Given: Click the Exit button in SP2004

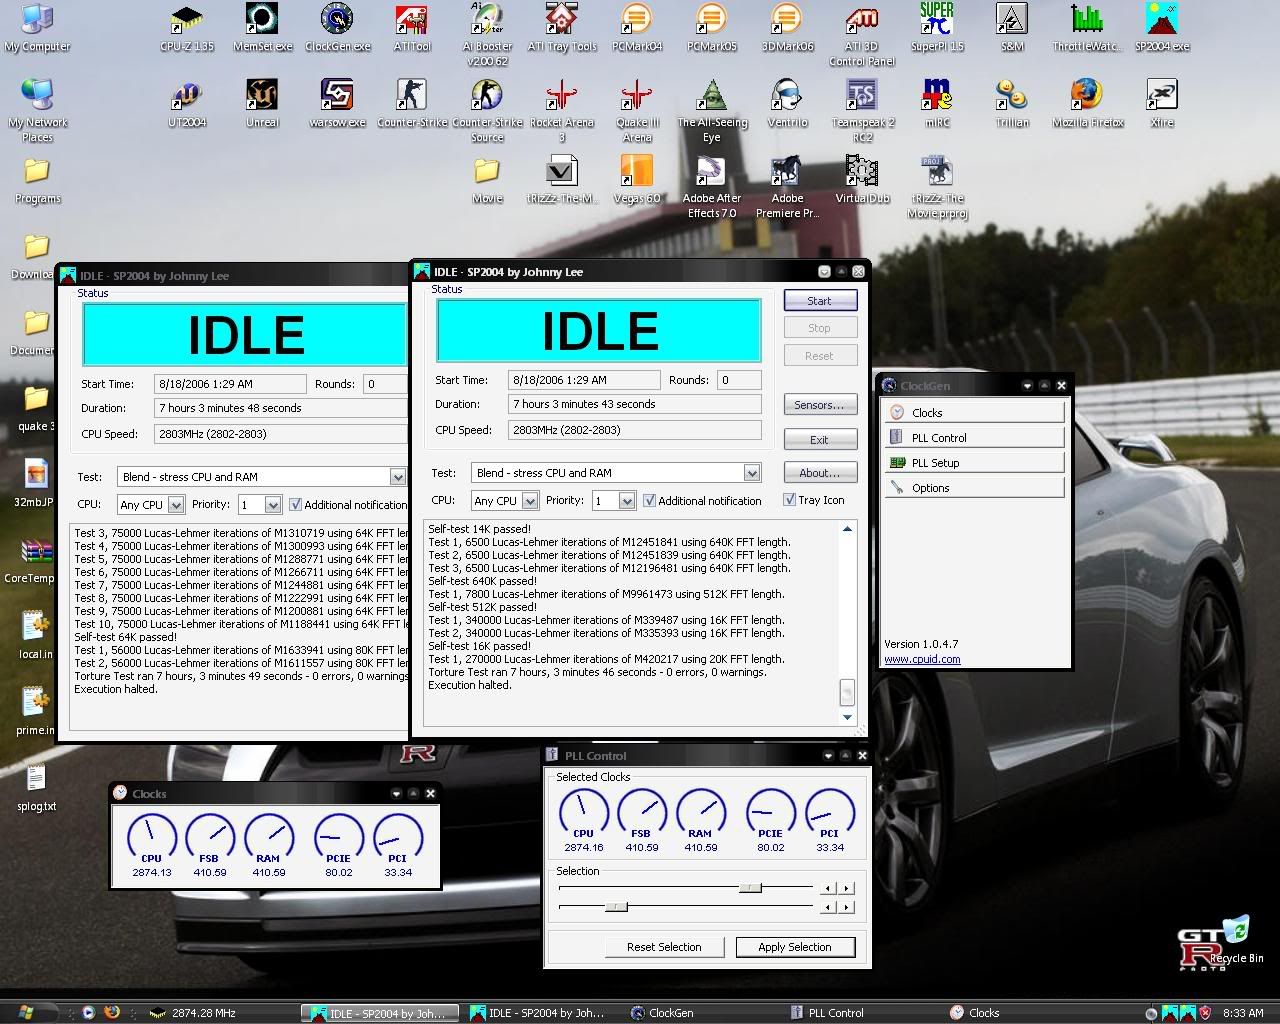Looking at the screenshot, I should pyautogui.click(x=819, y=439).
